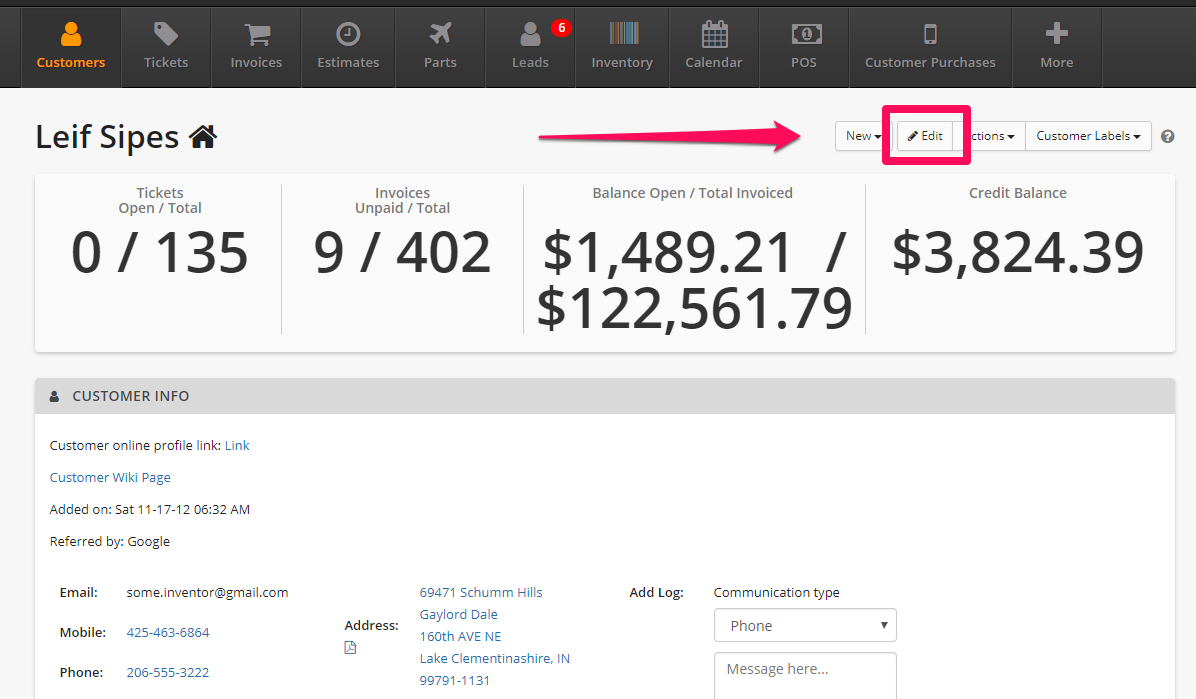Open the Communication type Phone dropdown

[805, 626]
